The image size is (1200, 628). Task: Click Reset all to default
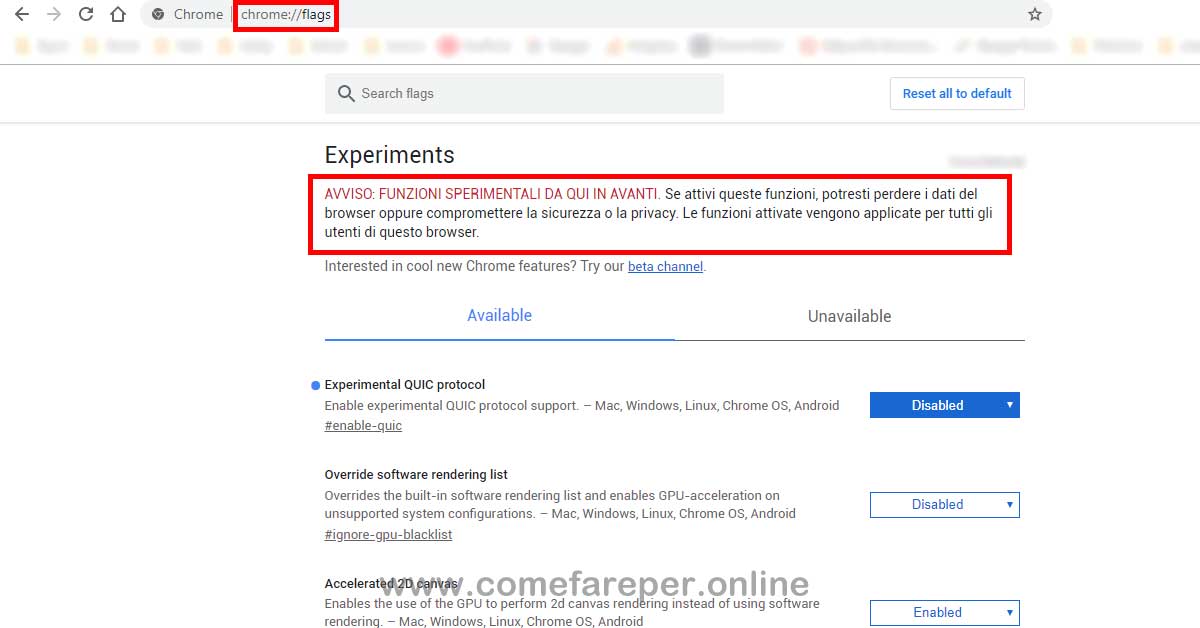click(957, 93)
